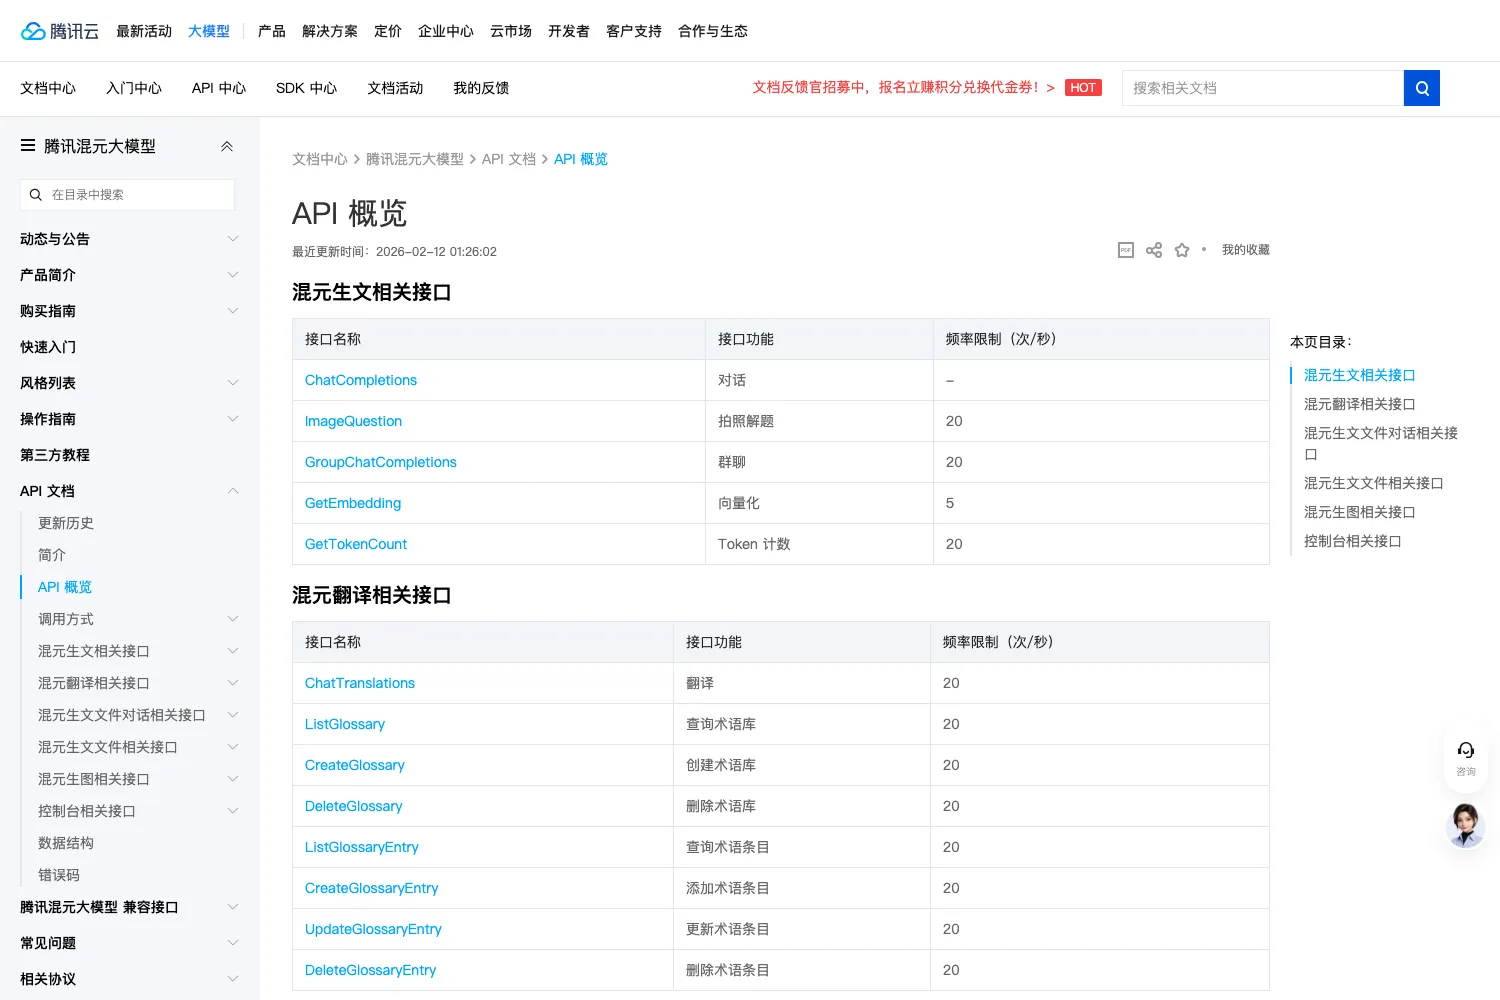The height and width of the screenshot is (1000, 1500).
Task: Click 腾讯混元大模型 breadcrumb
Action: (415, 159)
